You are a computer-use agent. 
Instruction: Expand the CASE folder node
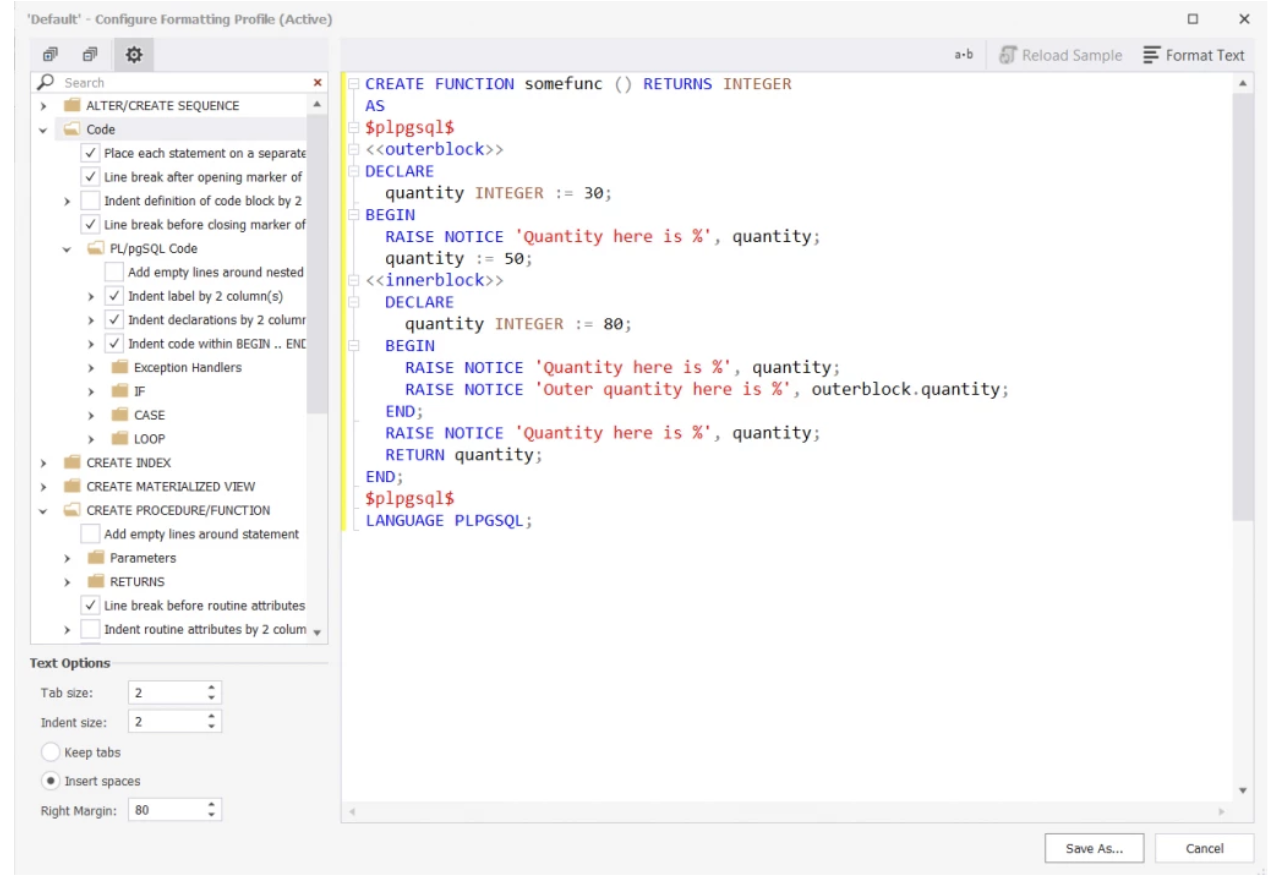pyautogui.click(x=91, y=415)
